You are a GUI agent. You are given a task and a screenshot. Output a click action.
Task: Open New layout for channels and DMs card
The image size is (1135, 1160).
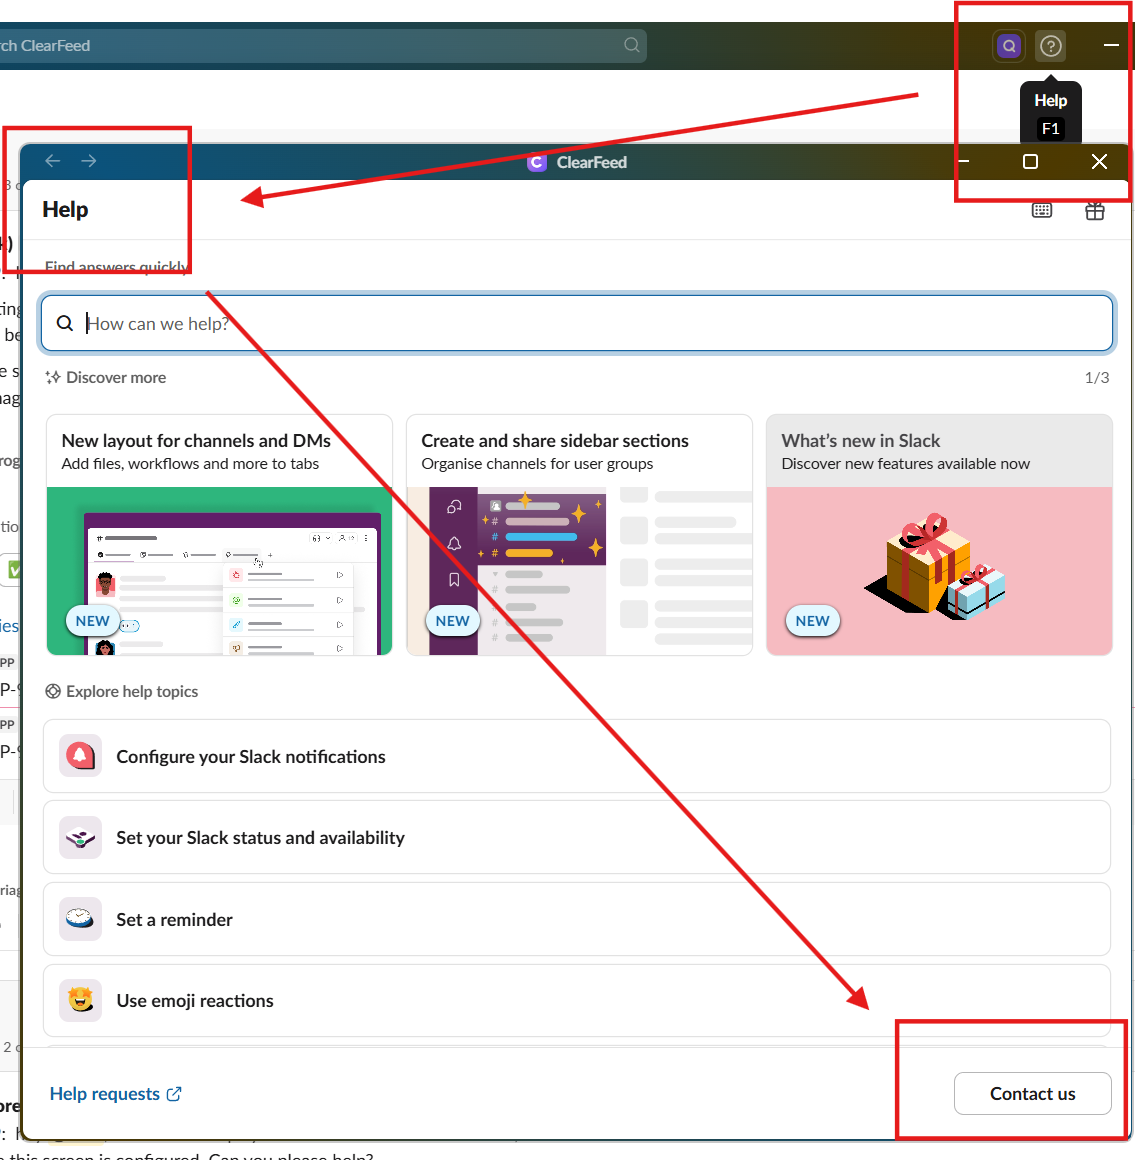(219, 534)
